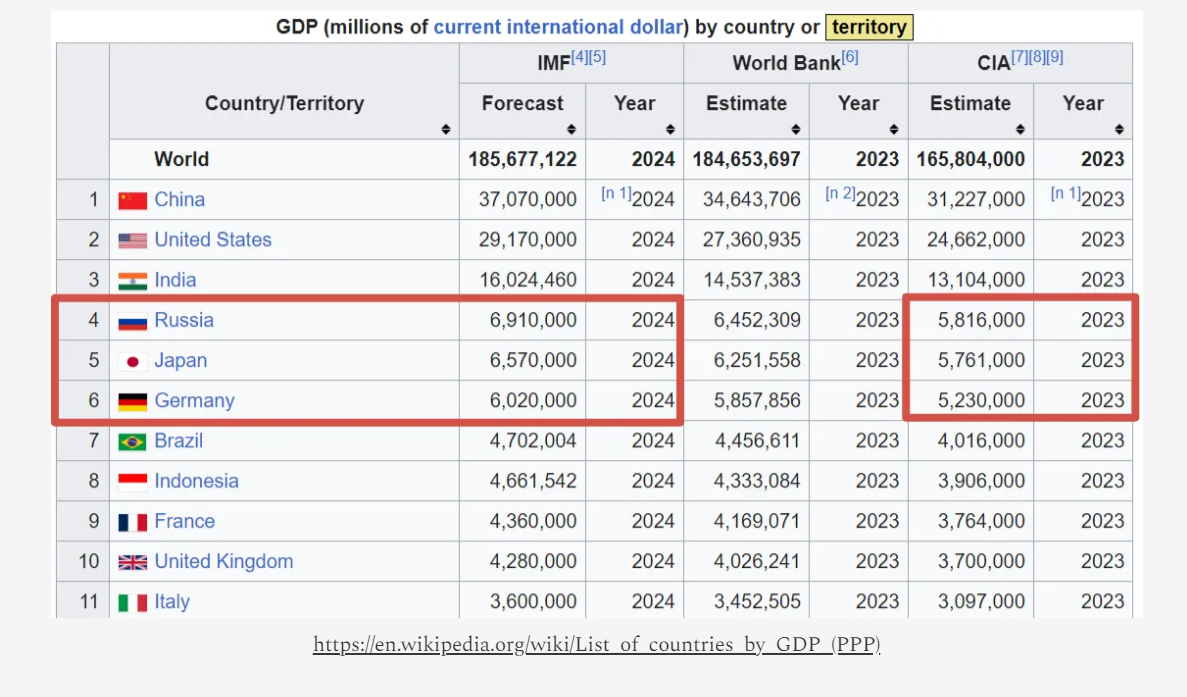This screenshot has width=1187, height=697.
Task: Click the highlighted word territory in title
Action: 869,27
